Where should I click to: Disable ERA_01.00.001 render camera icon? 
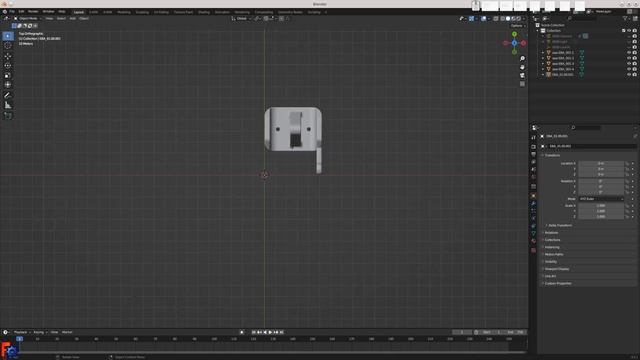(x=635, y=75)
